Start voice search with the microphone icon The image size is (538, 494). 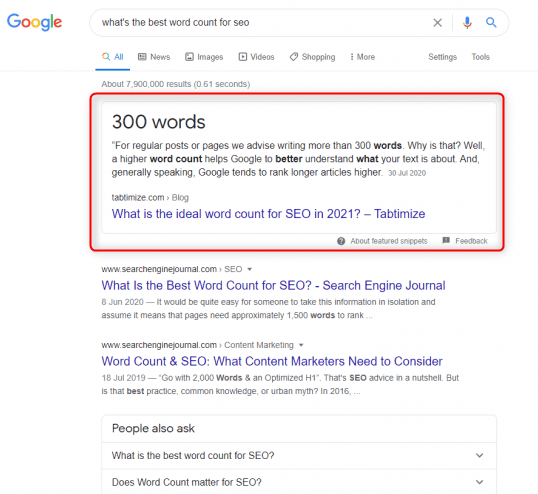pyautogui.click(x=467, y=23)
